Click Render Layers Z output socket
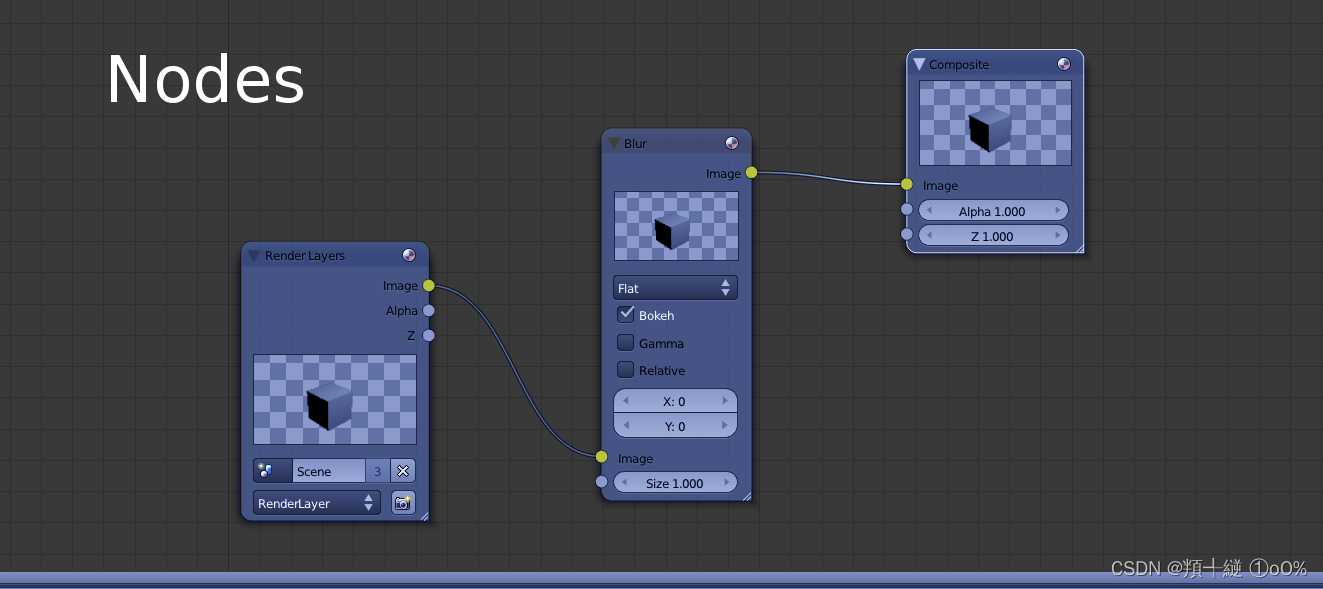This screenshot has width=1323, height=589. (429, 336)
